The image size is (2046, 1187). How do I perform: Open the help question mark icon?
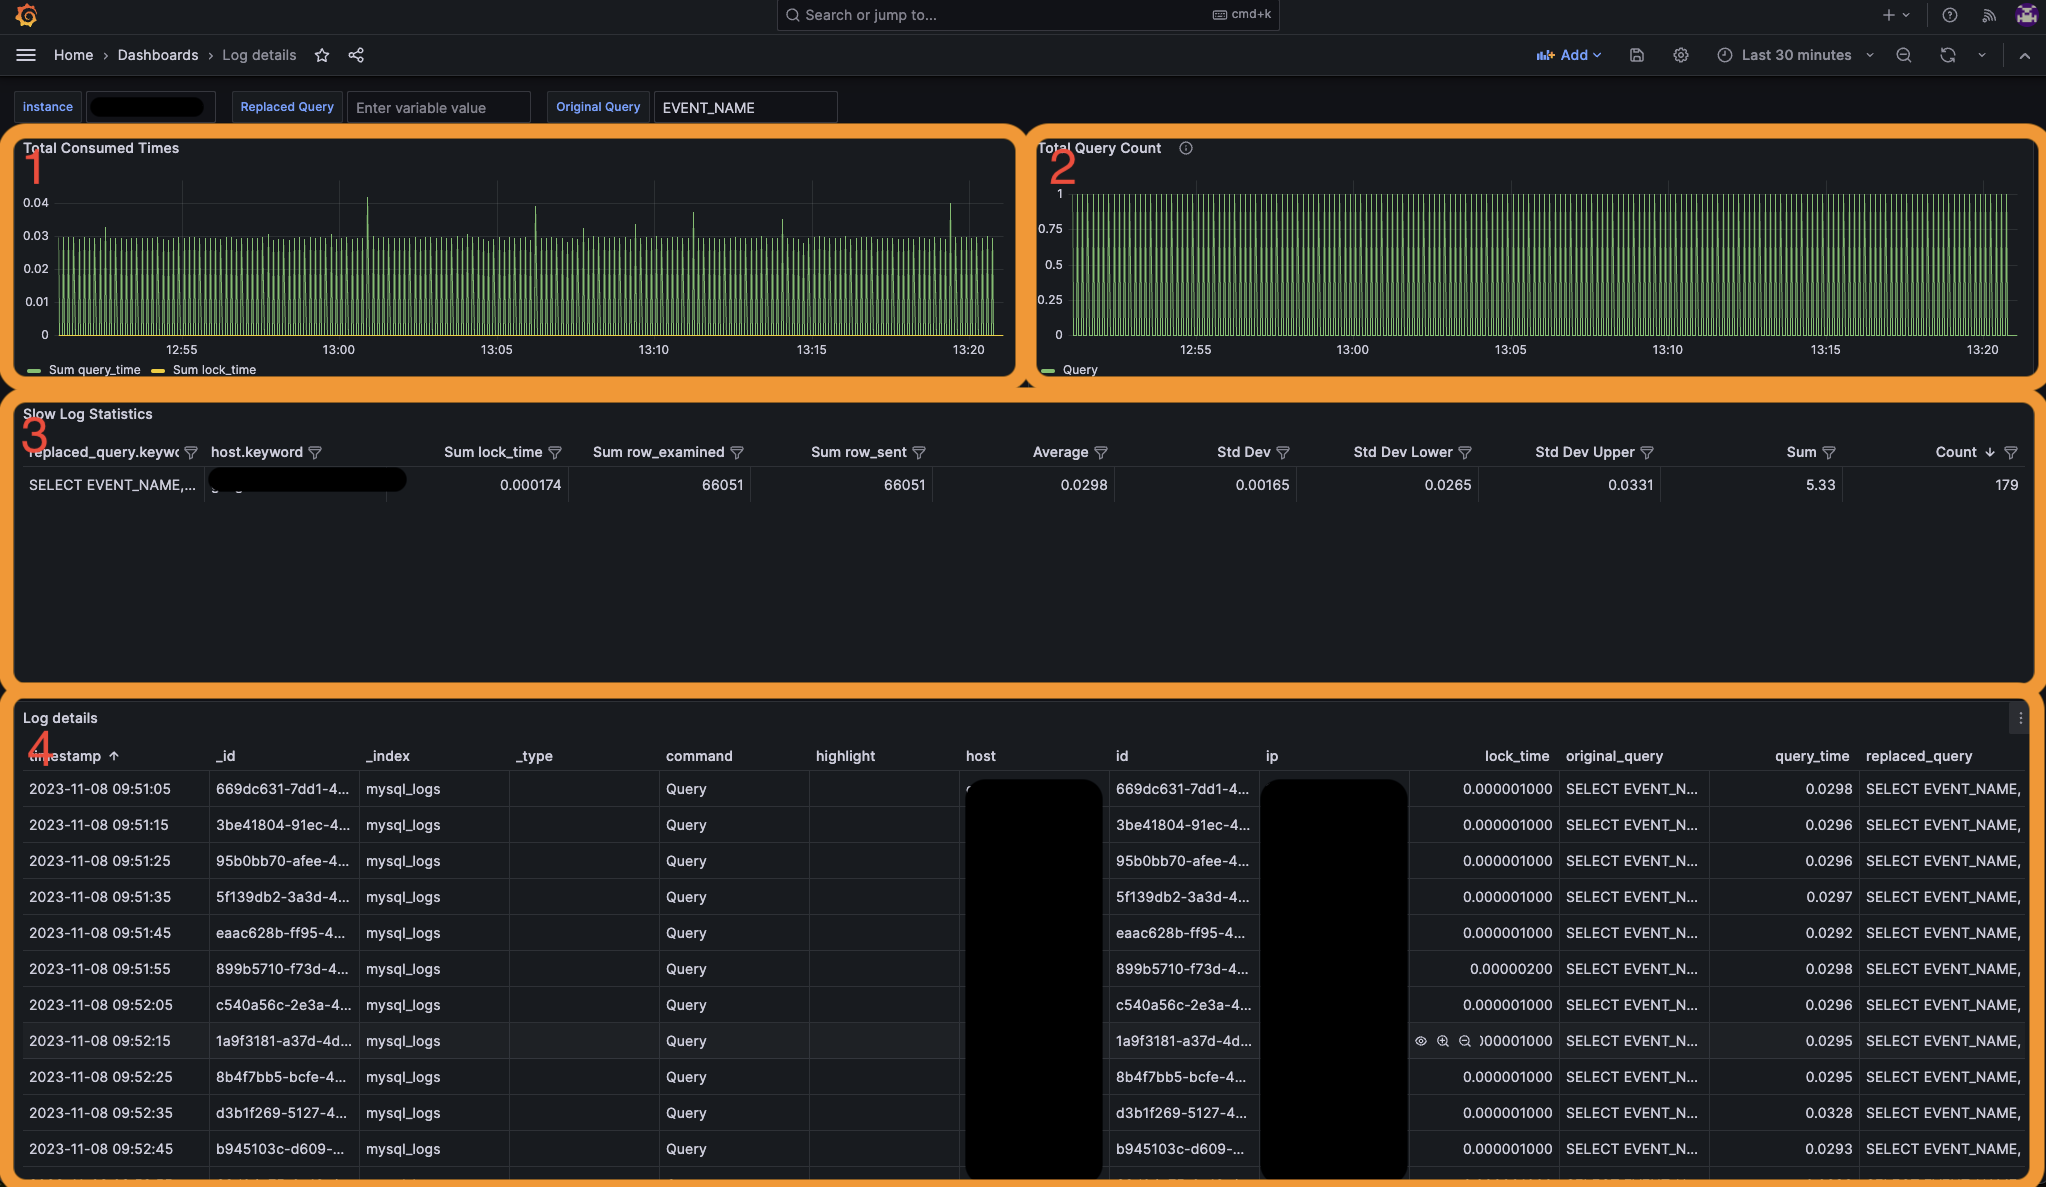1949,15
